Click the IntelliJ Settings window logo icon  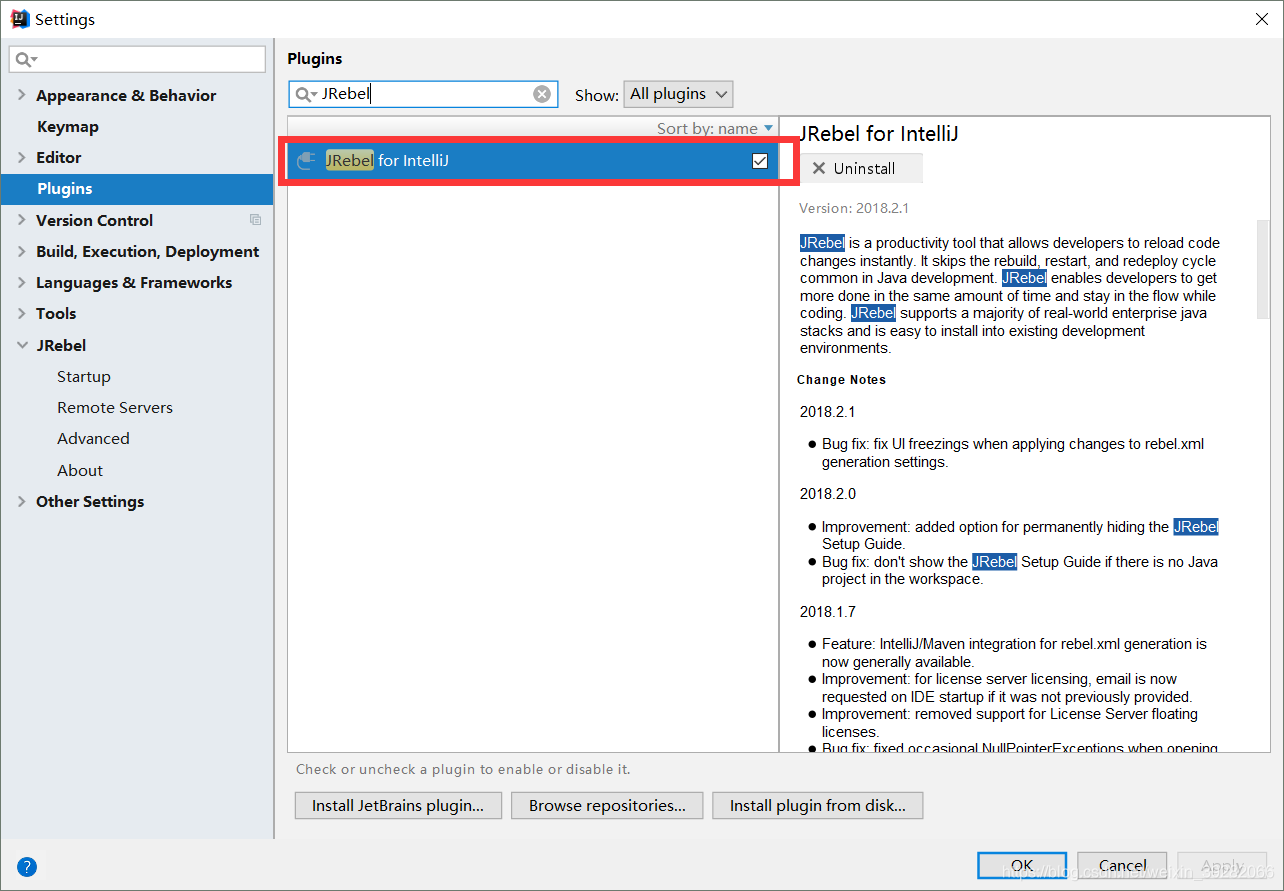19,19
